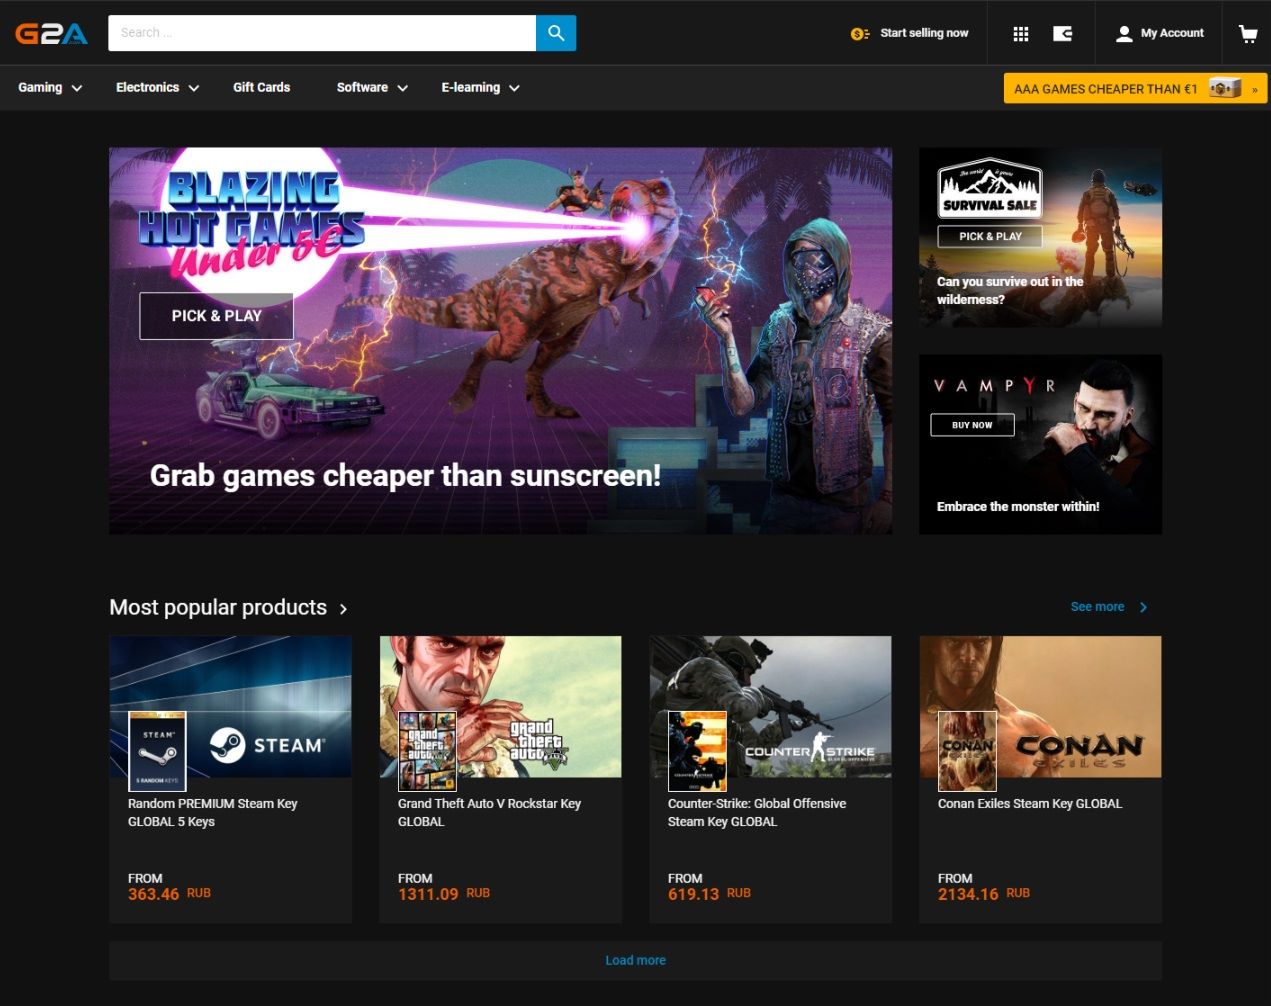
Task: Expand the Gaming chevron arrow
Action: click(77, 88)
